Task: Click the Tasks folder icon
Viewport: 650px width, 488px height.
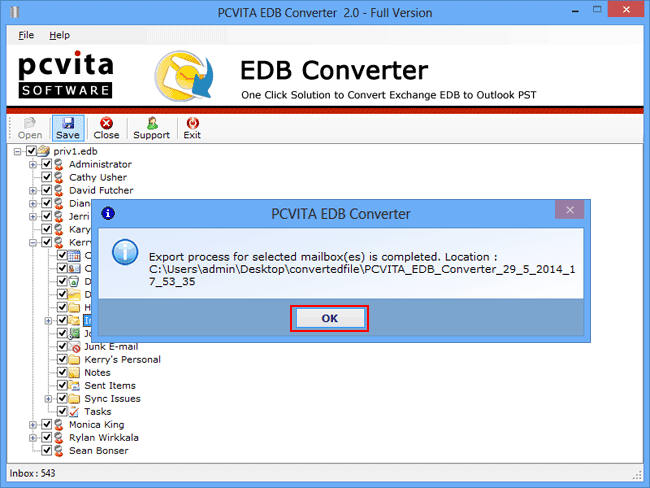Action: (x=74, y=412)
